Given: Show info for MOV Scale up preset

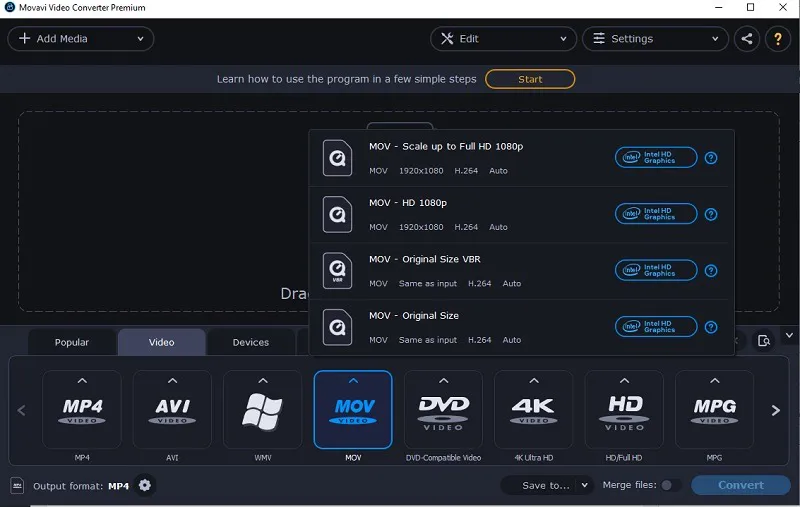Looking at the screenshot, I should pos(711,158).
